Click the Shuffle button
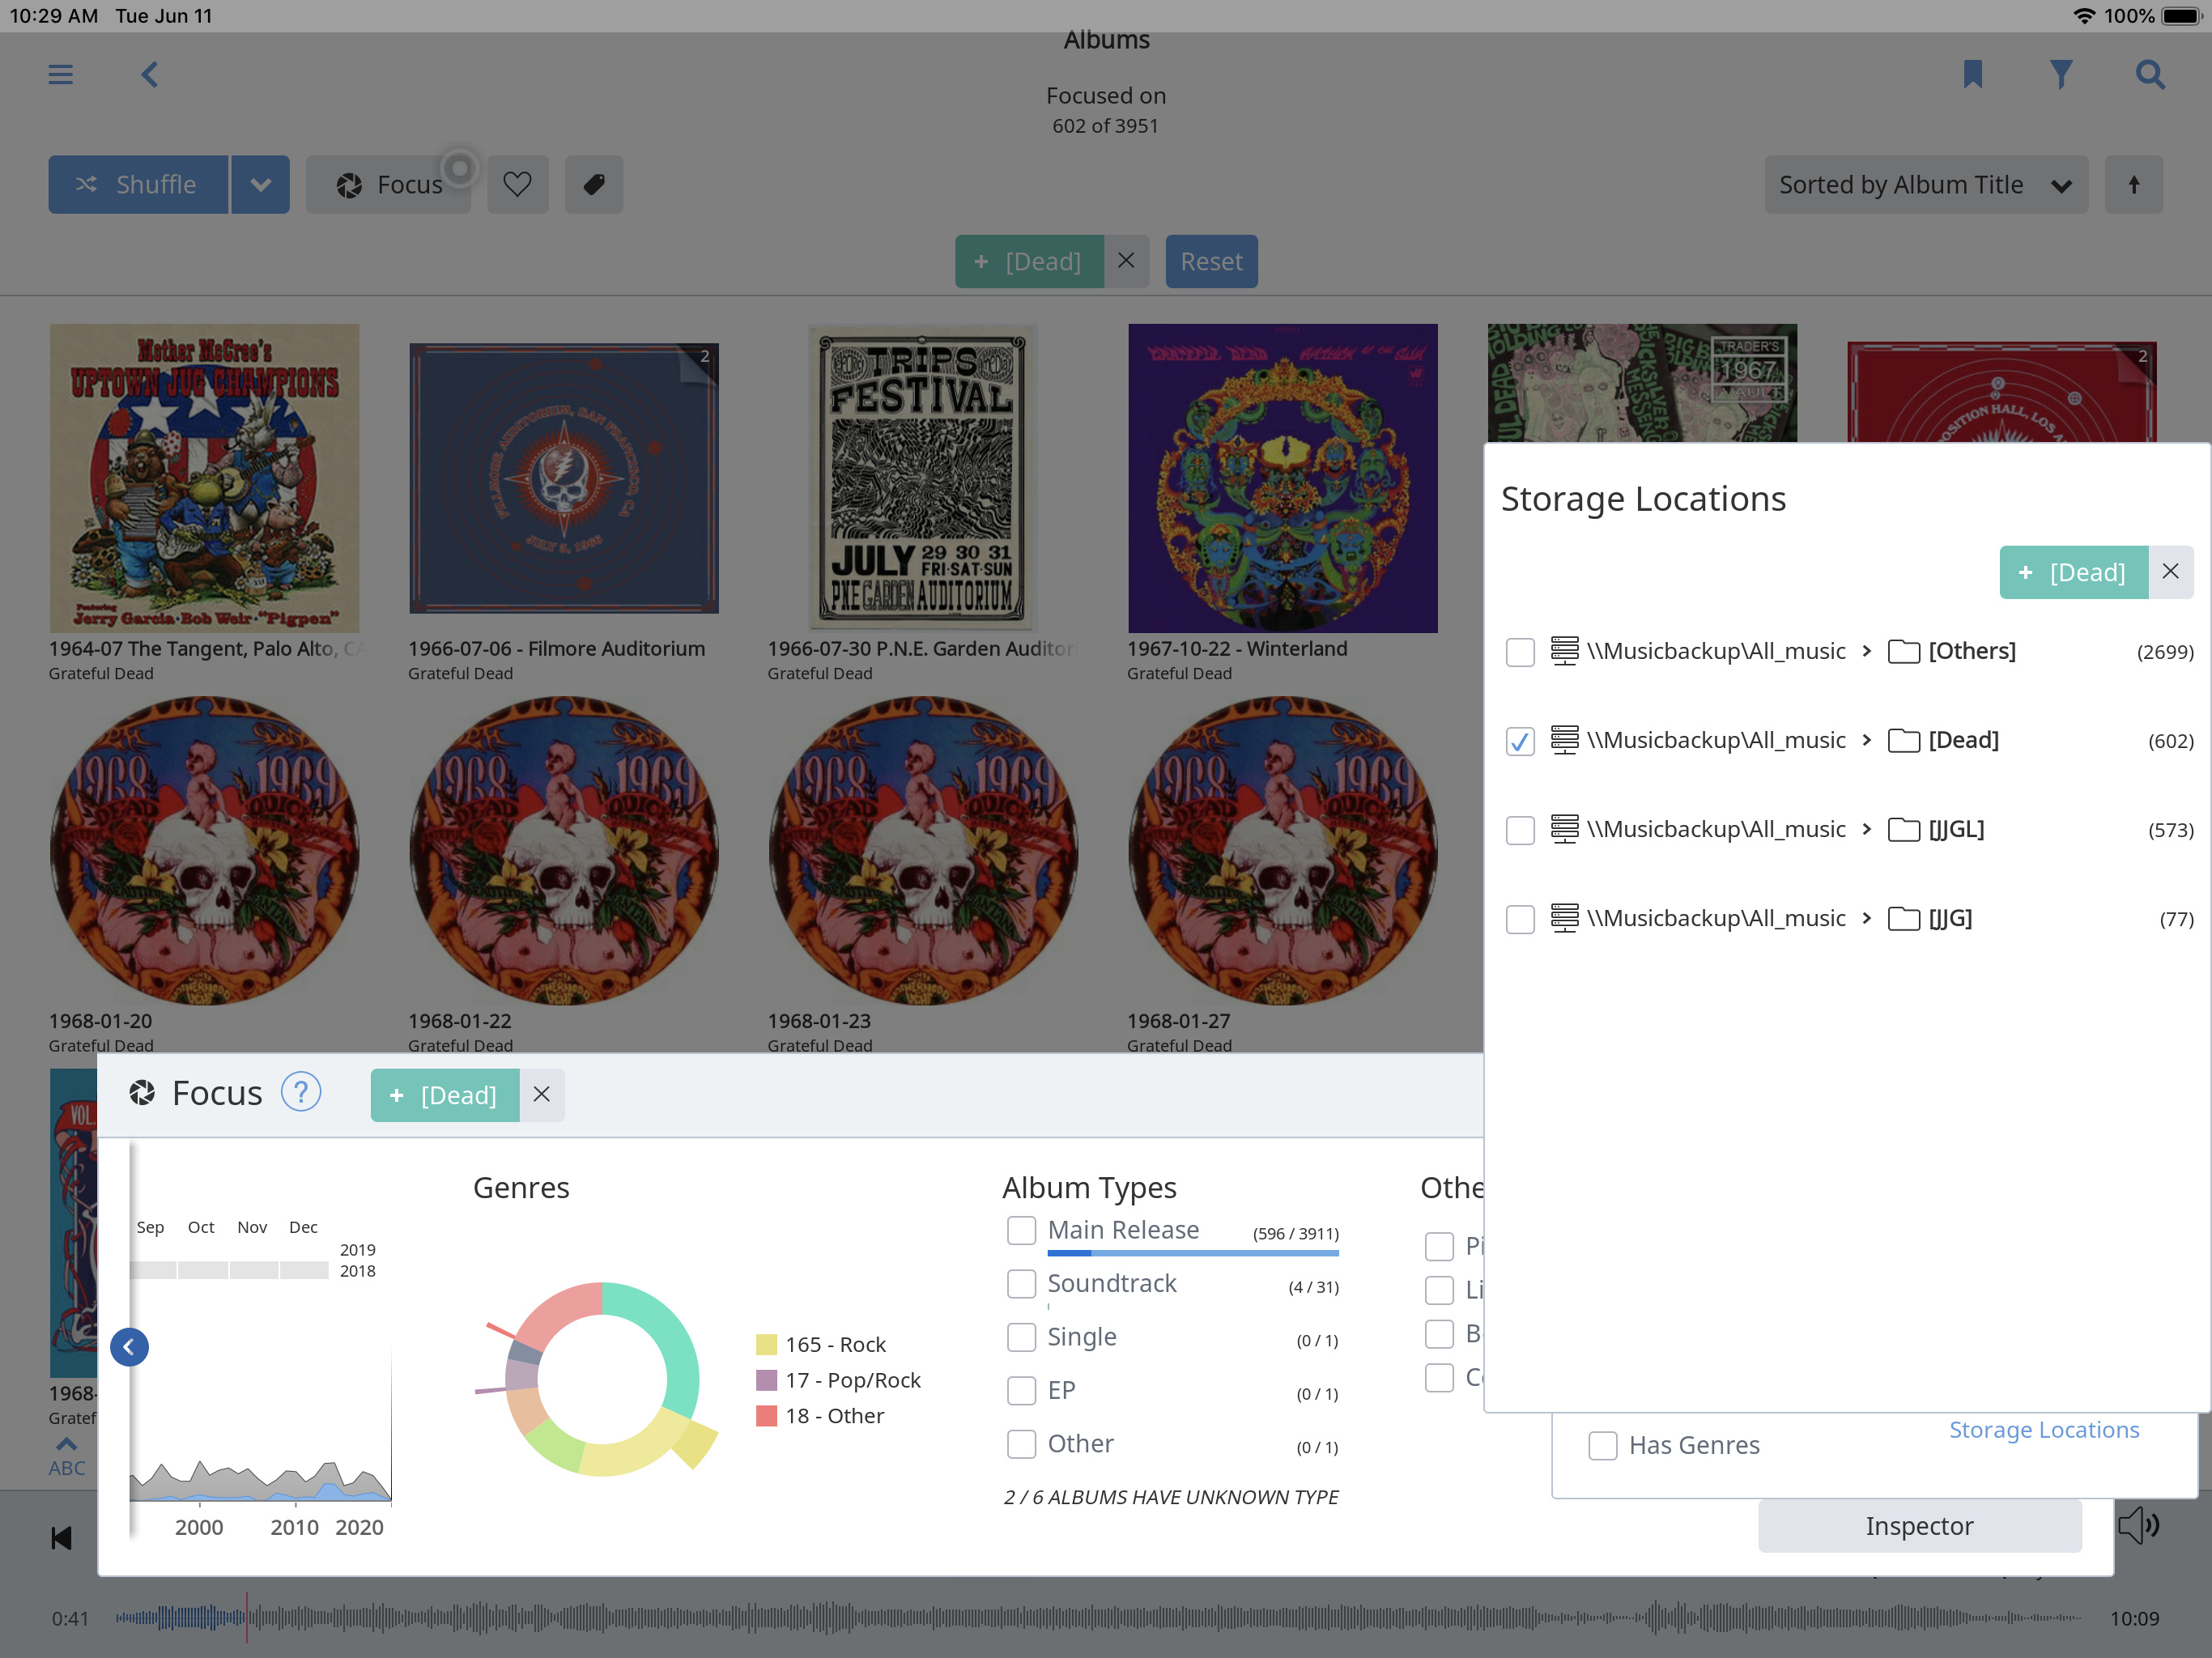The image size is (2212, 1658). tap(138, 184)
